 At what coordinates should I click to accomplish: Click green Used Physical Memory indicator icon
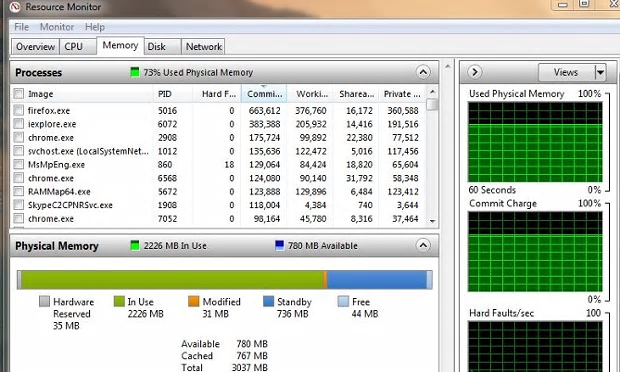pos(135,72)
